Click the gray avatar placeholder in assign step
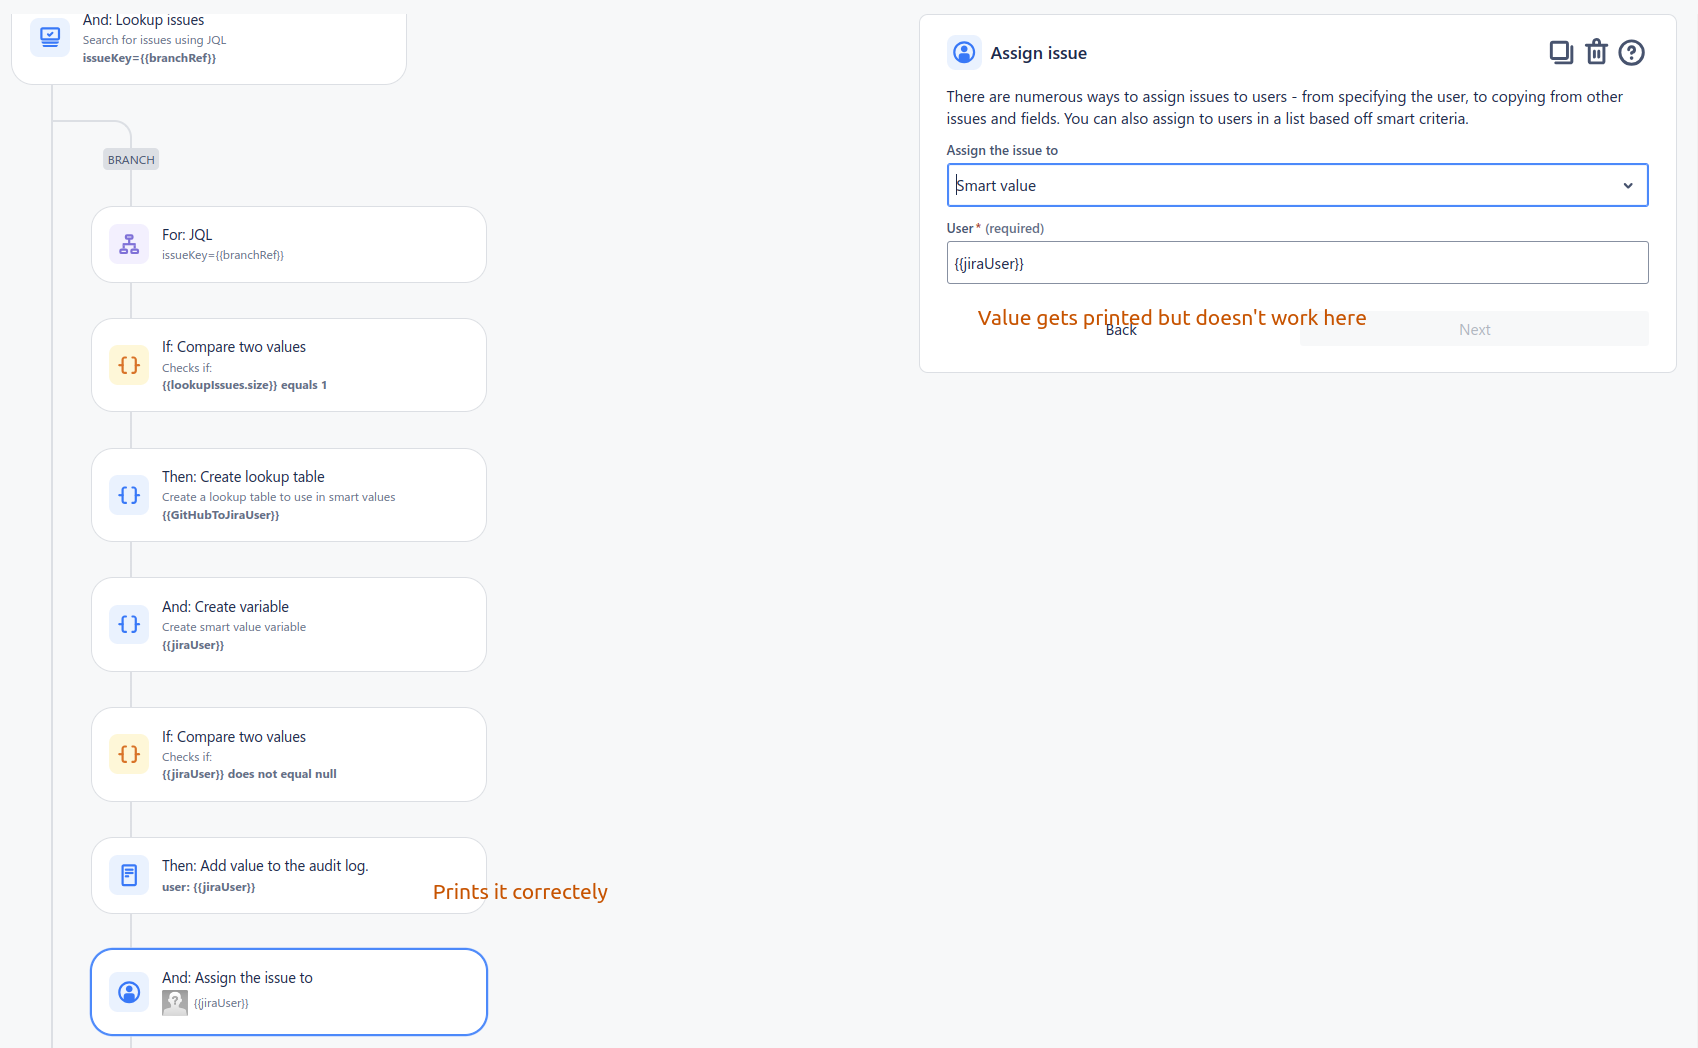 (175, 1003)
